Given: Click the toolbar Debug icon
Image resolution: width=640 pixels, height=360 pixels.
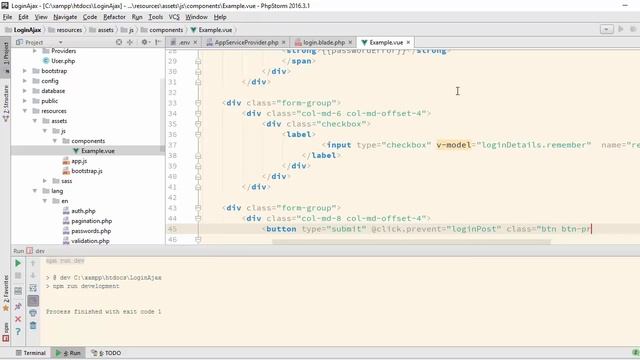Looking at the screenshot, I should tap(633, 29).
